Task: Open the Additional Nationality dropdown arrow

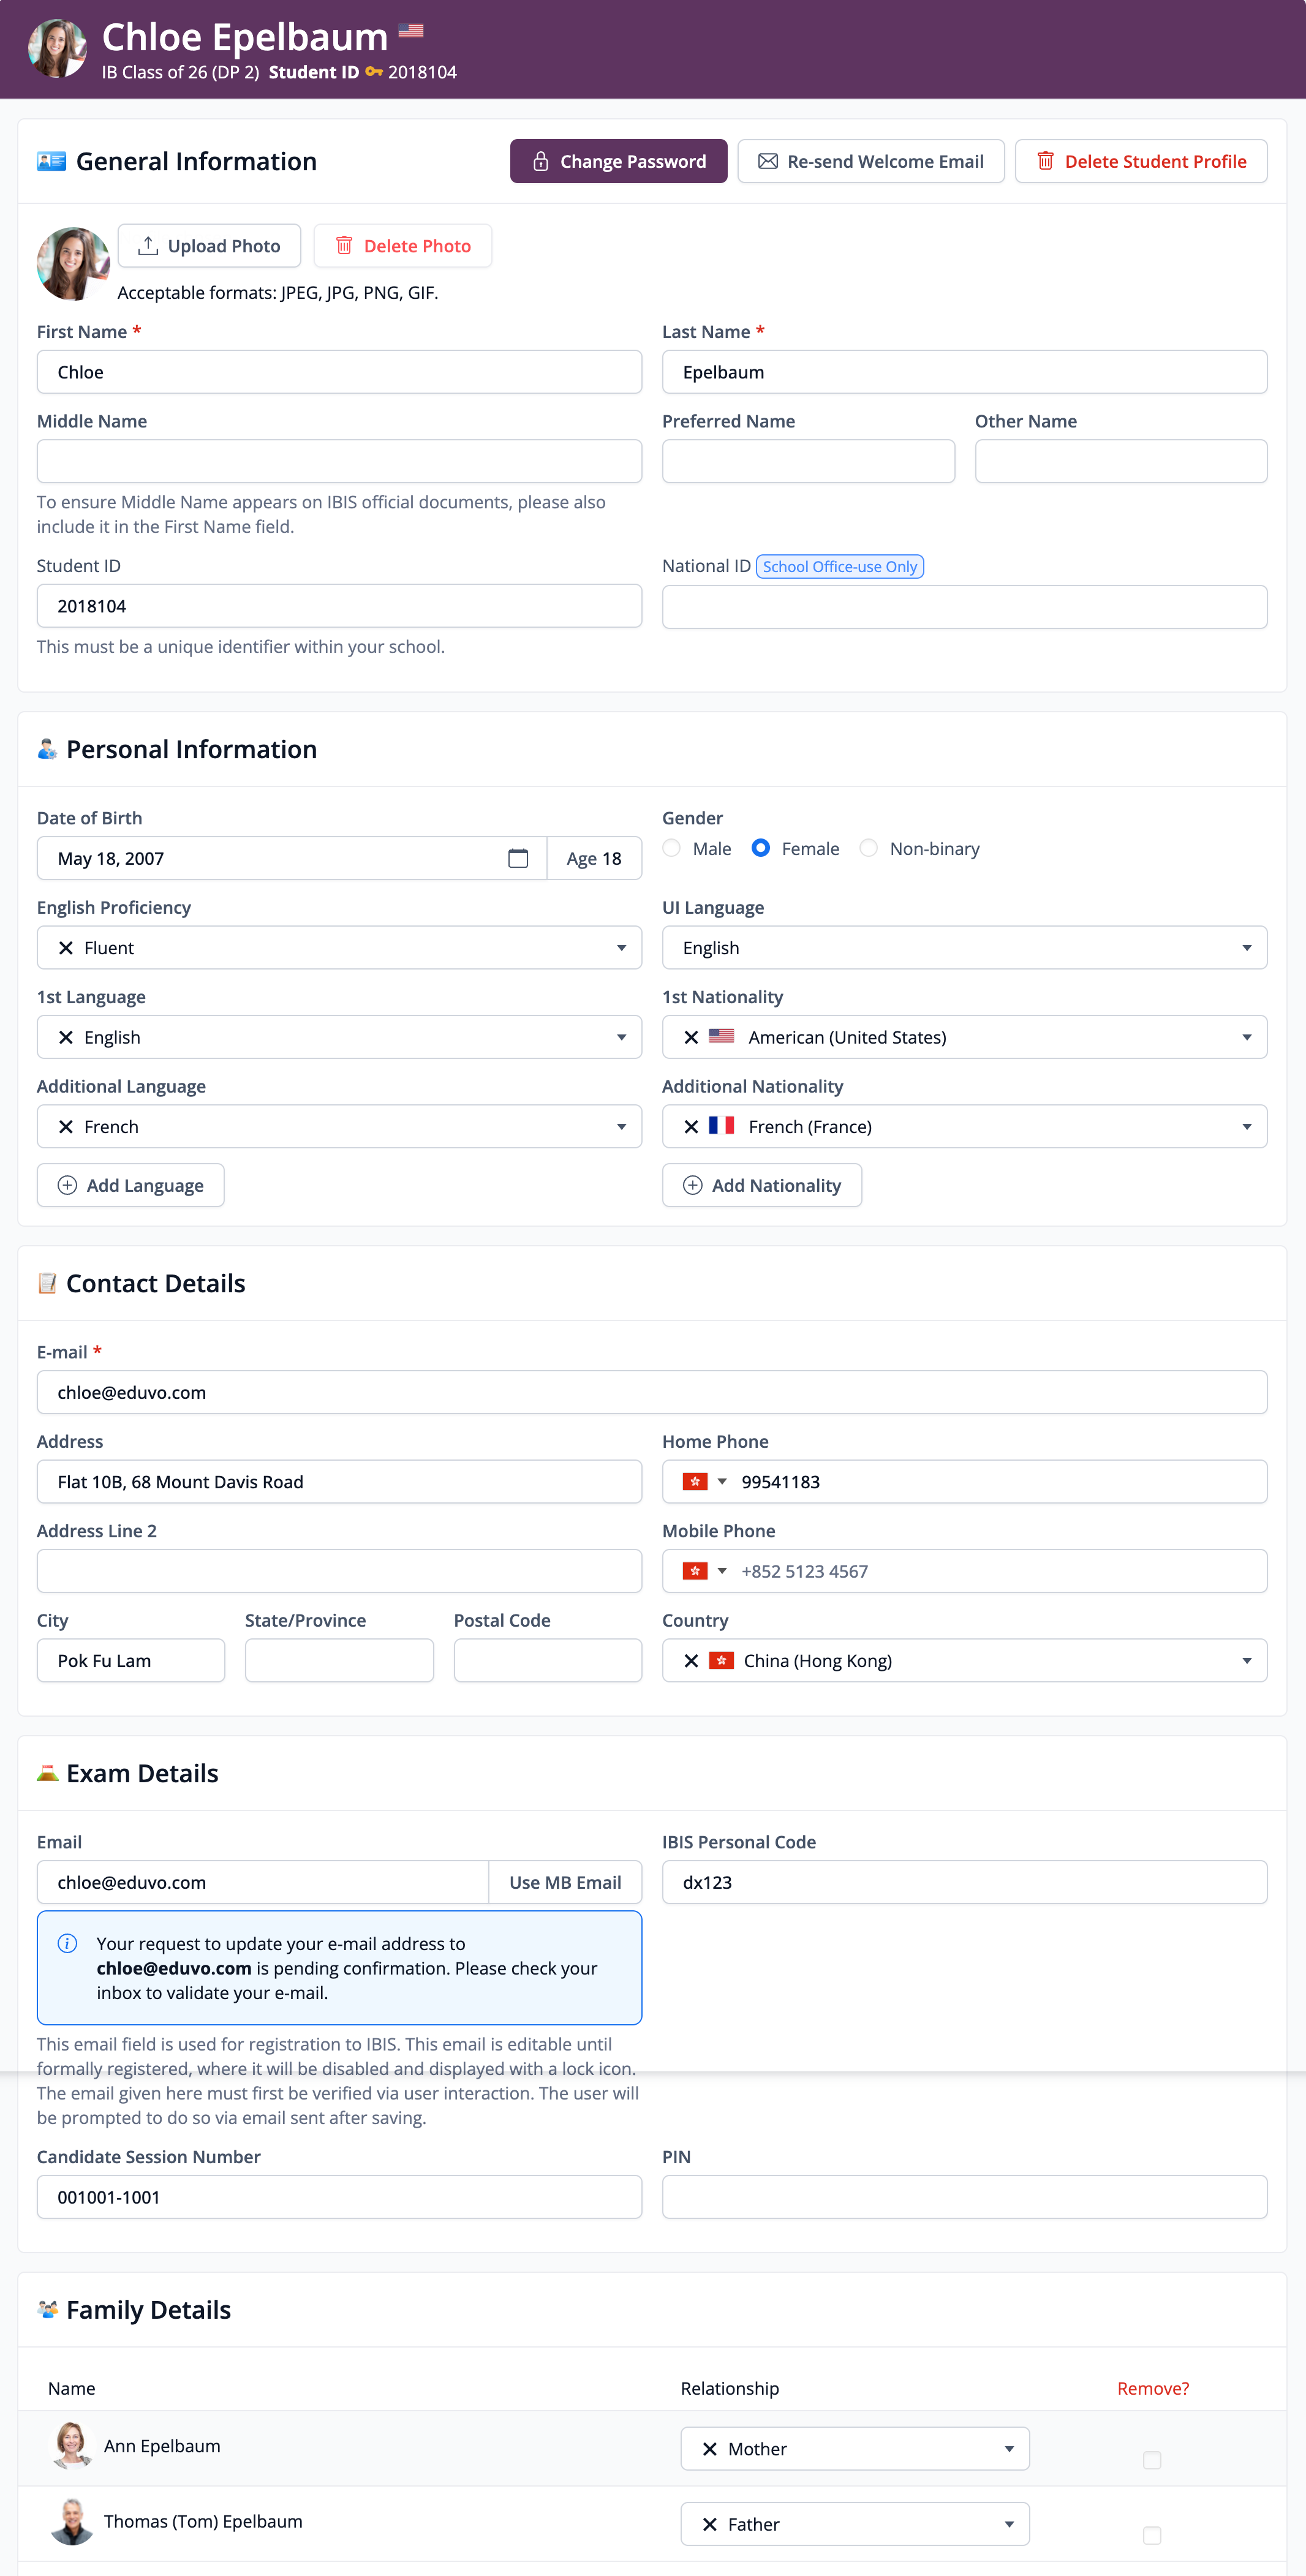Action: (1246, 1126)
